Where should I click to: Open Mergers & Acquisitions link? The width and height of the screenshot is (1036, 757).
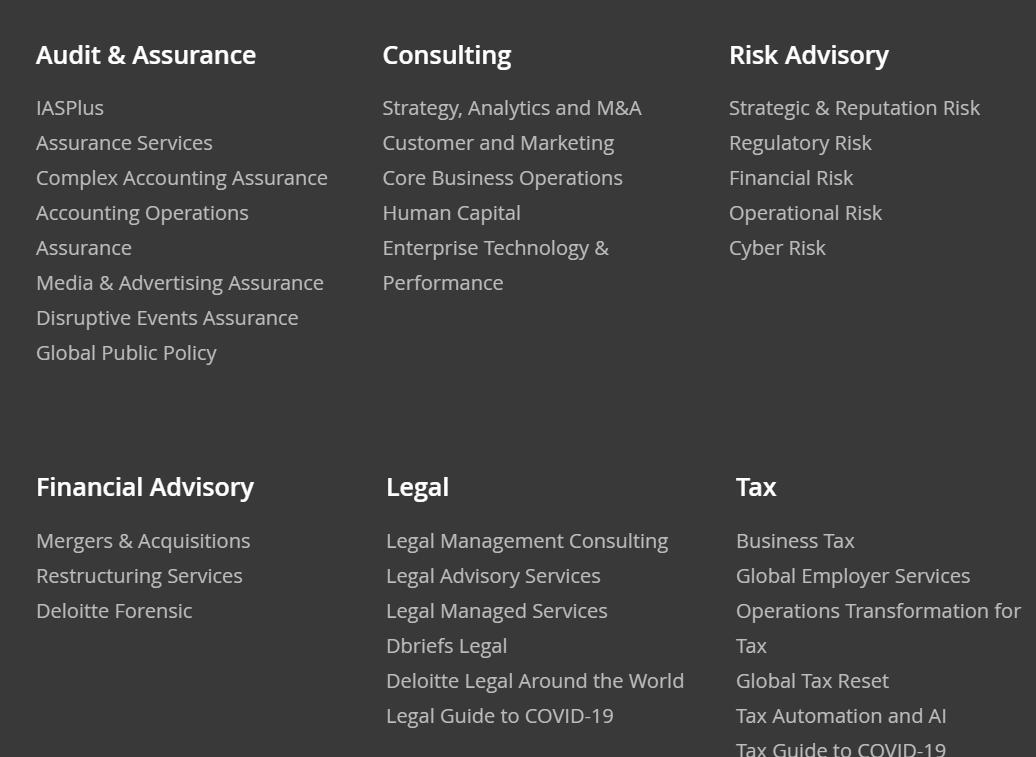pos(143,541)
